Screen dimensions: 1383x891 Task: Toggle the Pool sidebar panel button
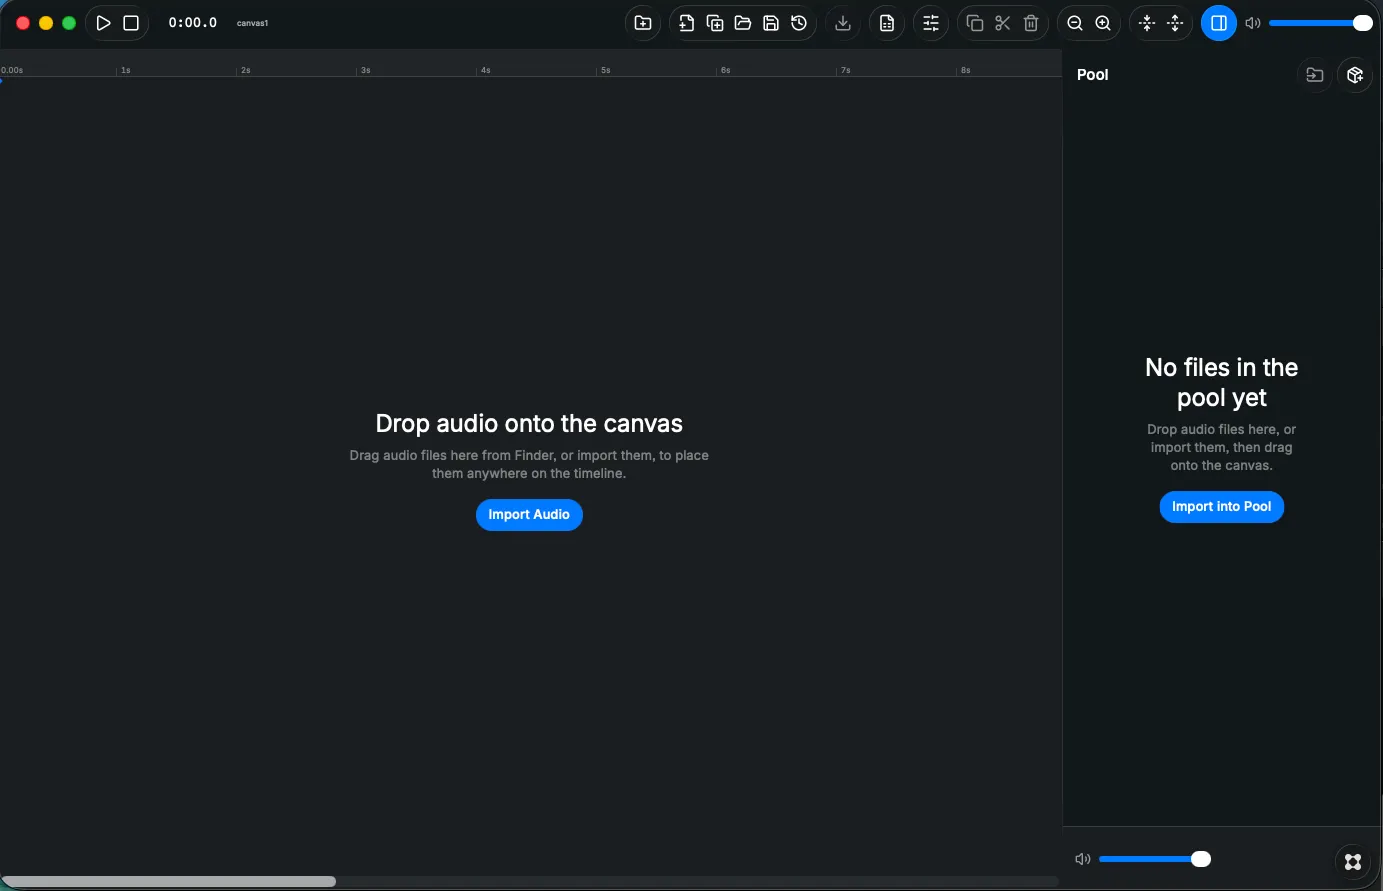pyautogui.click(x=1219, y=23)
